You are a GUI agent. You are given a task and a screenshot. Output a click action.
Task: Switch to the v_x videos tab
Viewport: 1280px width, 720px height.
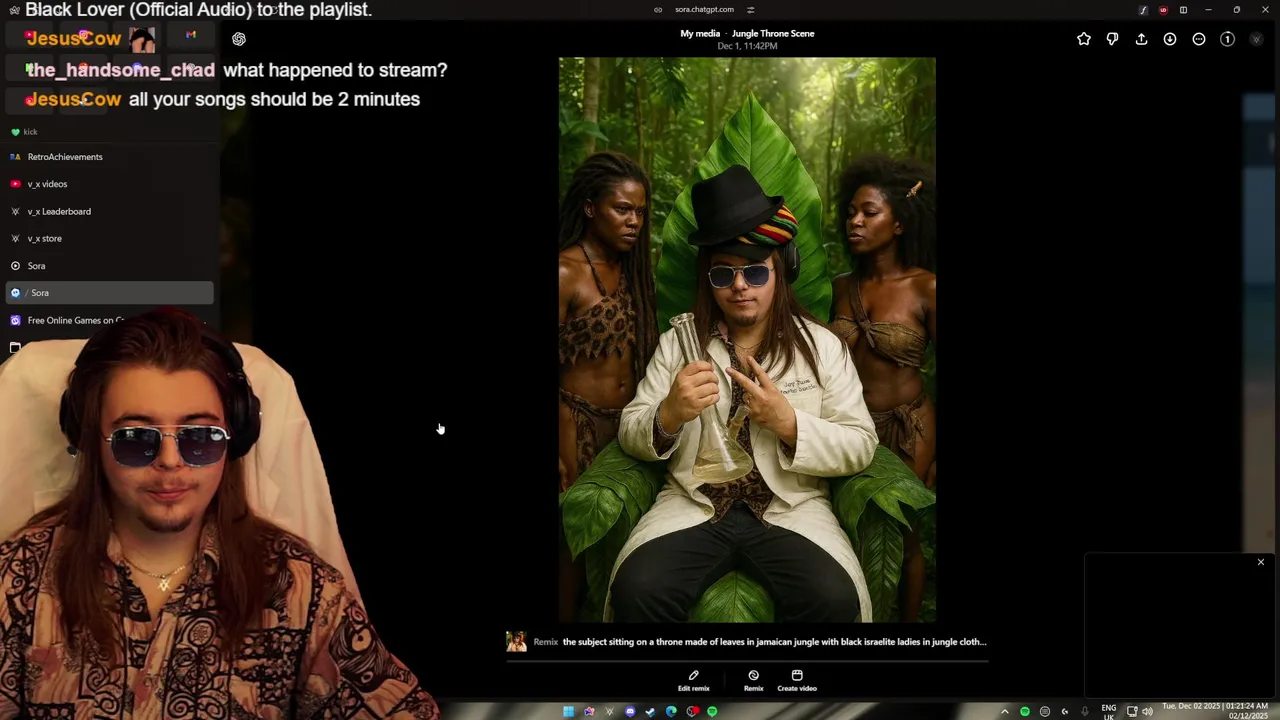click(110, 184)
